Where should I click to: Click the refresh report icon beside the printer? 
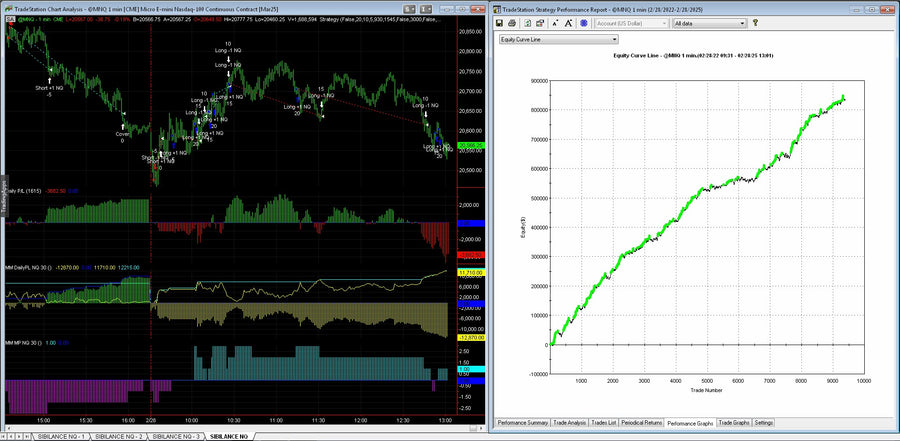(527, 23)
